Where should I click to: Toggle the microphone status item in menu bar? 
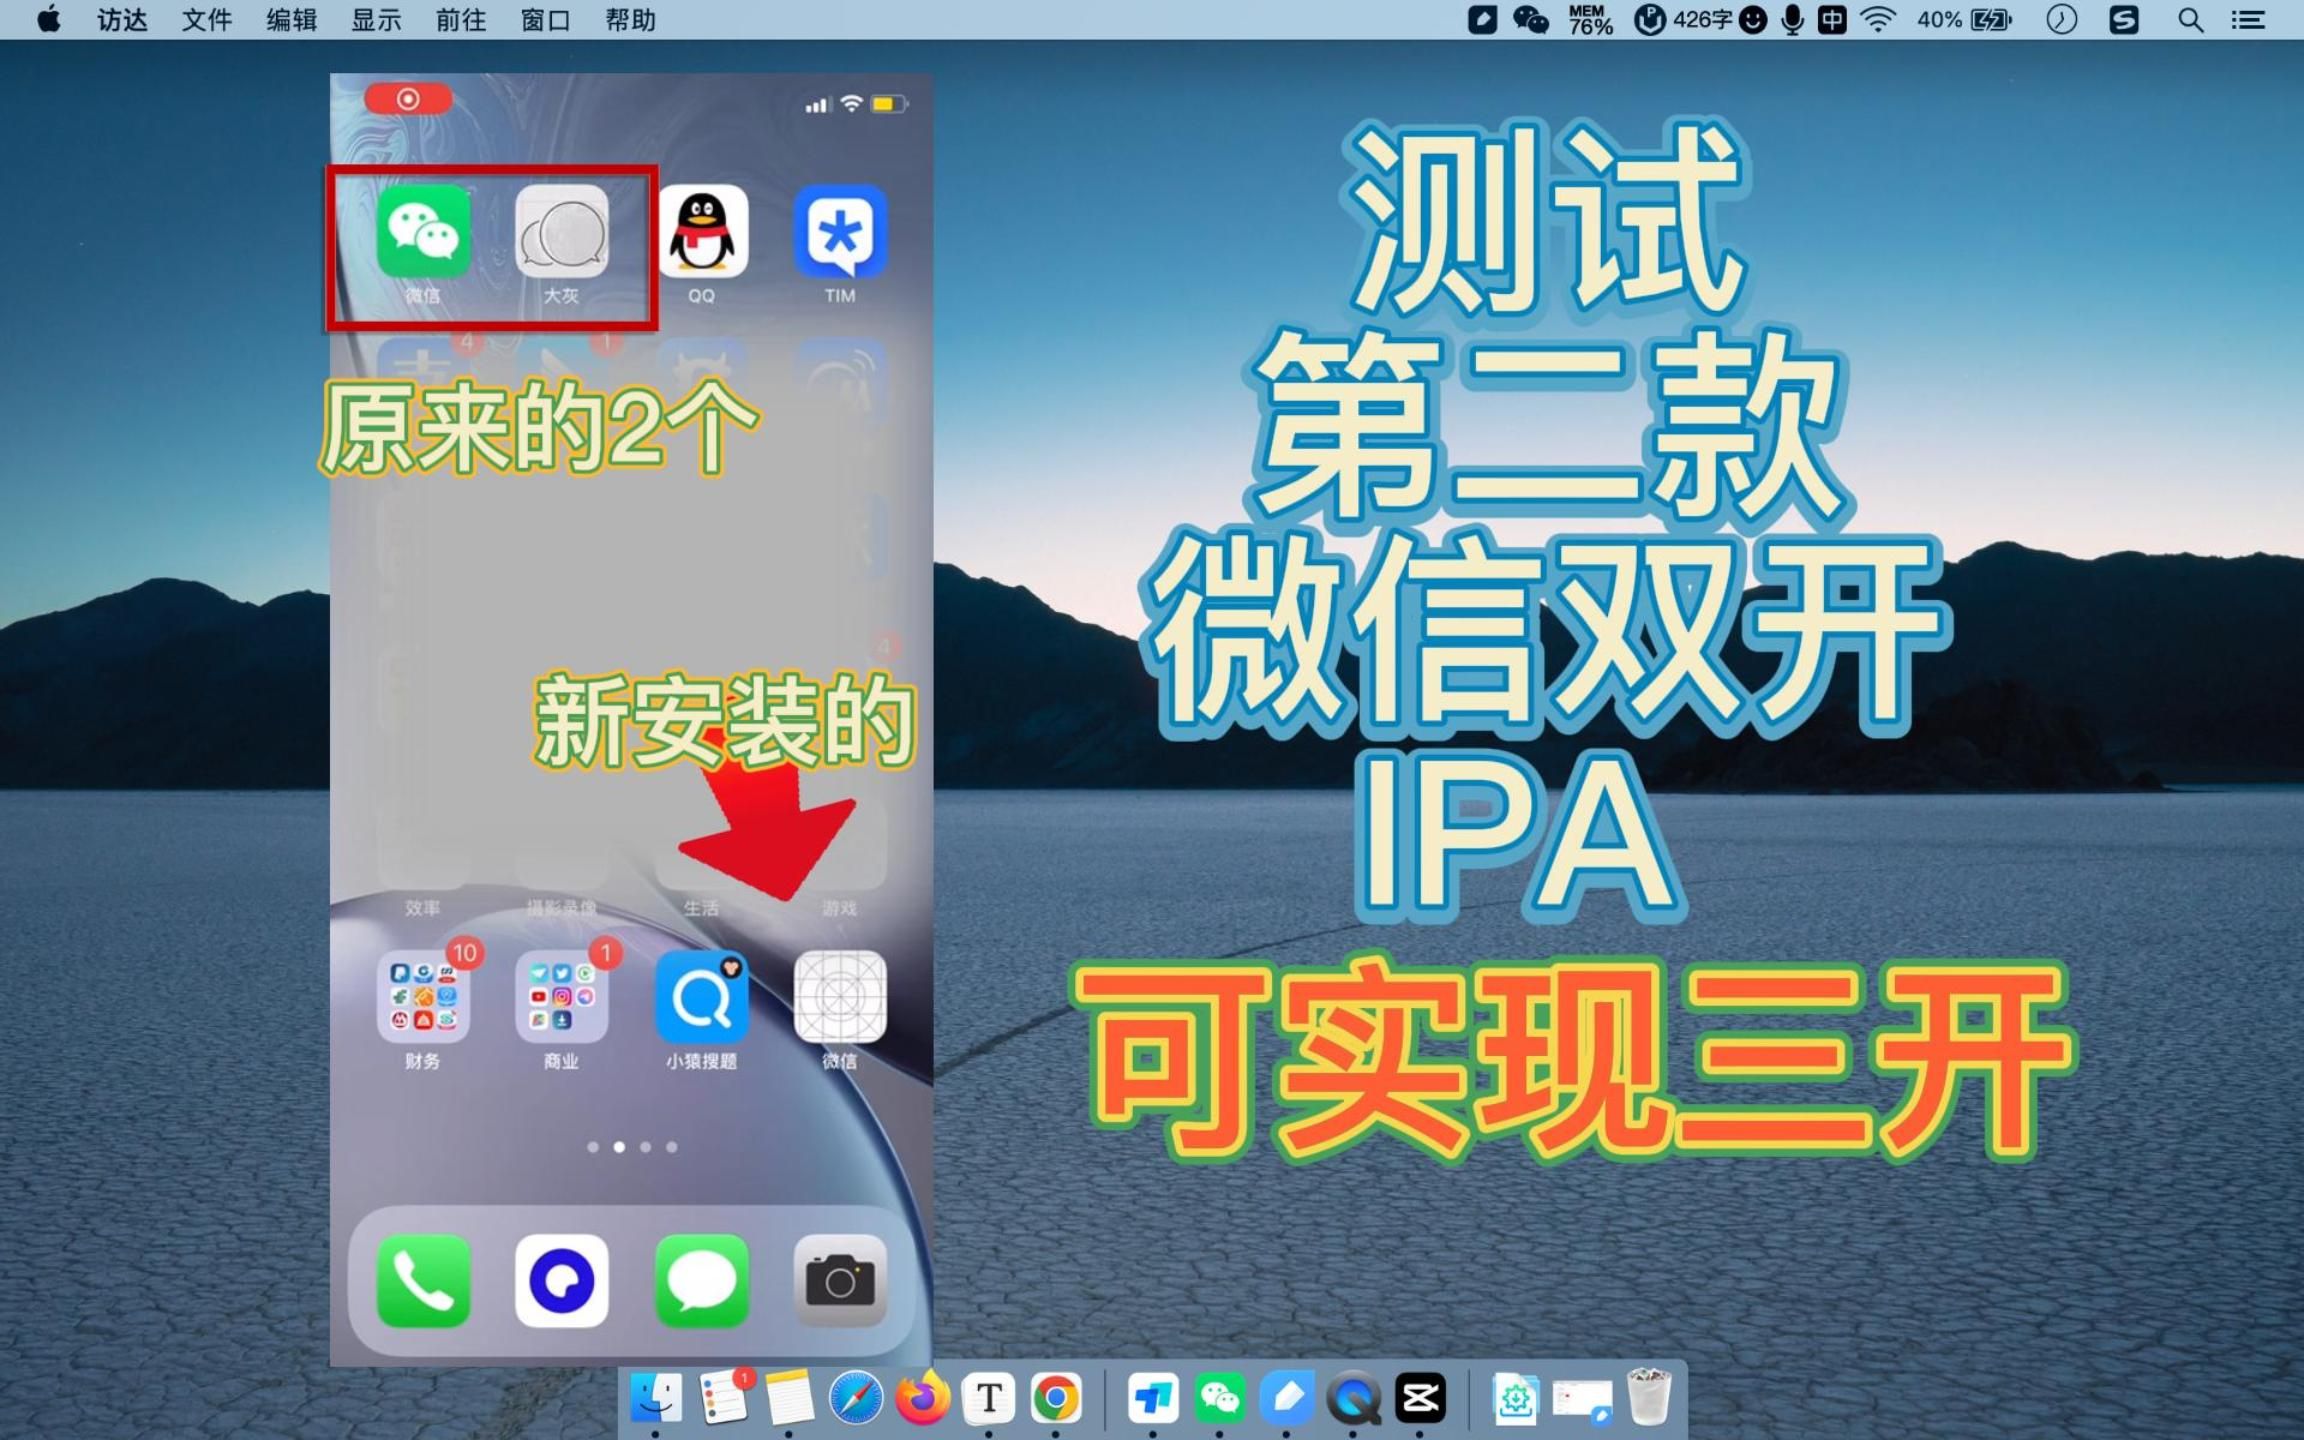(1795, 20)
